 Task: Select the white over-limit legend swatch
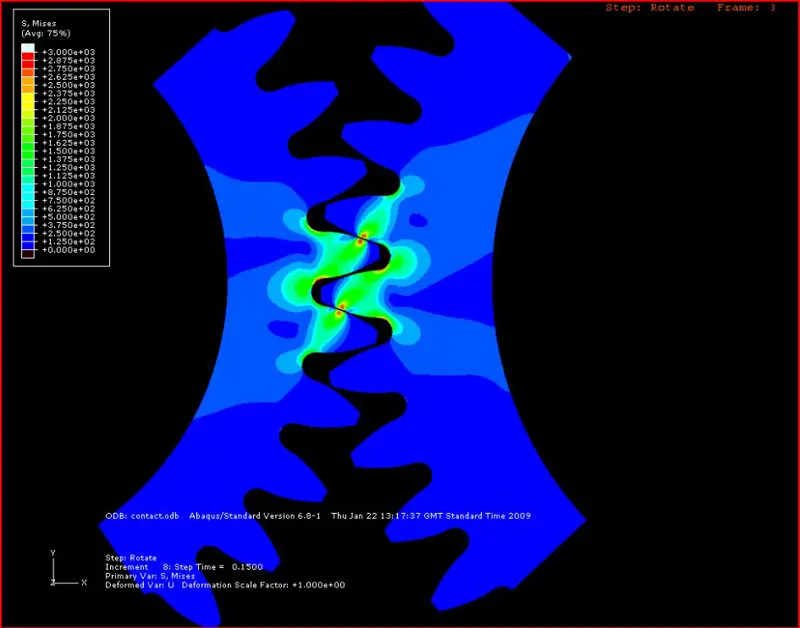(28, 48)
